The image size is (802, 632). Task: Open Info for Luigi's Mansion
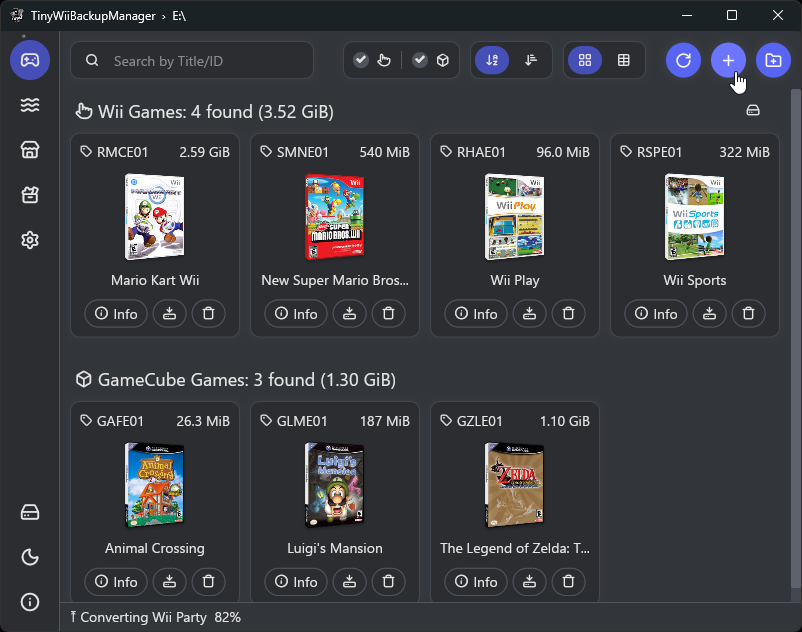(295, 582)
